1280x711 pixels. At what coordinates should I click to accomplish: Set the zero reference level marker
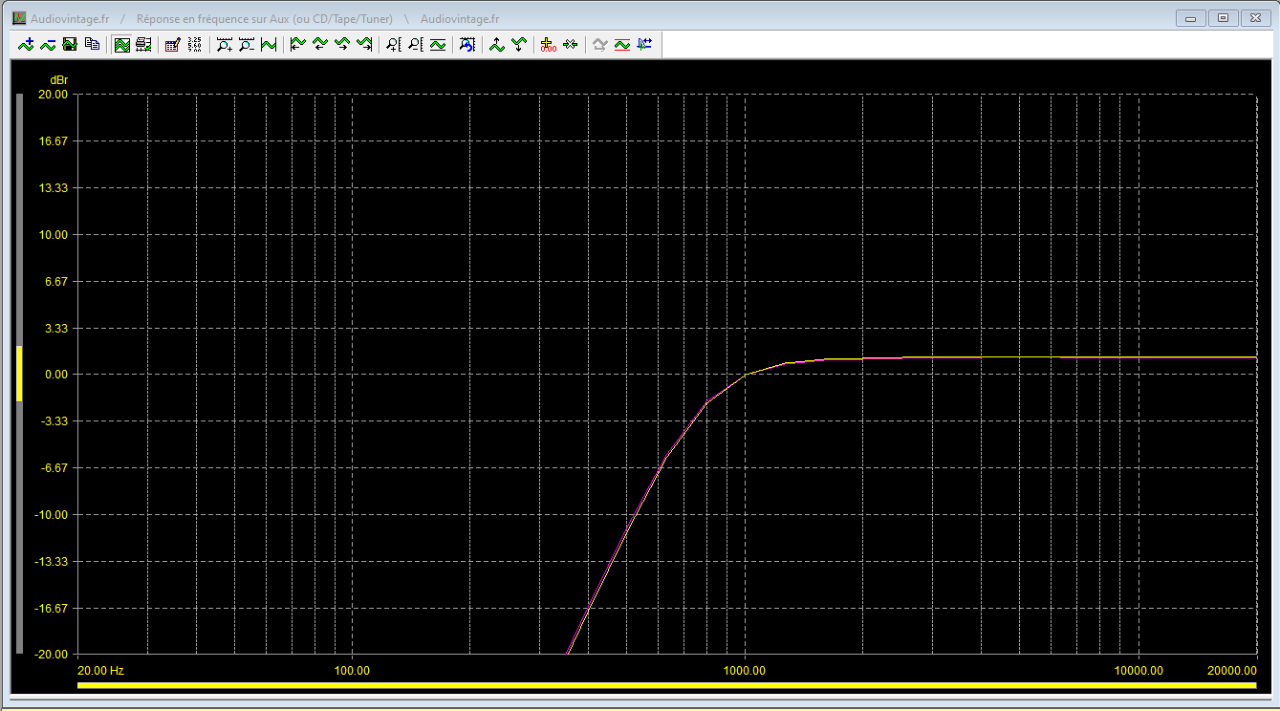tap(545, 44)
